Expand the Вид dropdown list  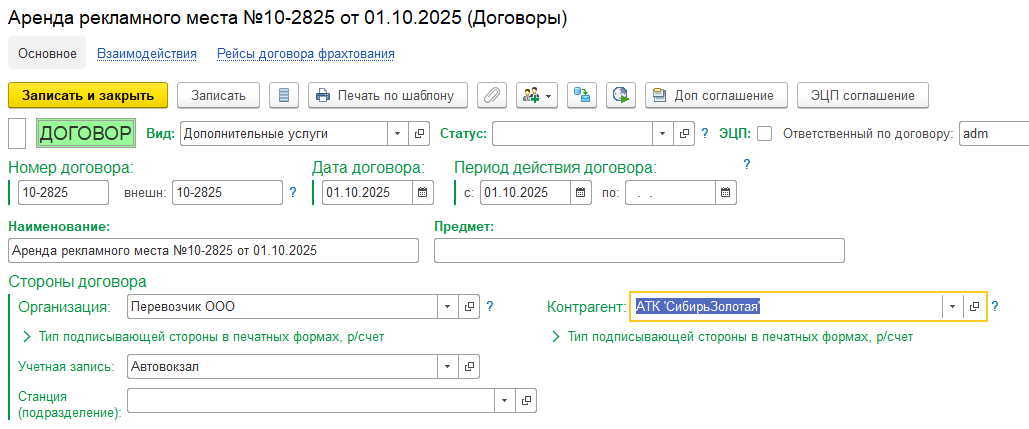(396, 133)
